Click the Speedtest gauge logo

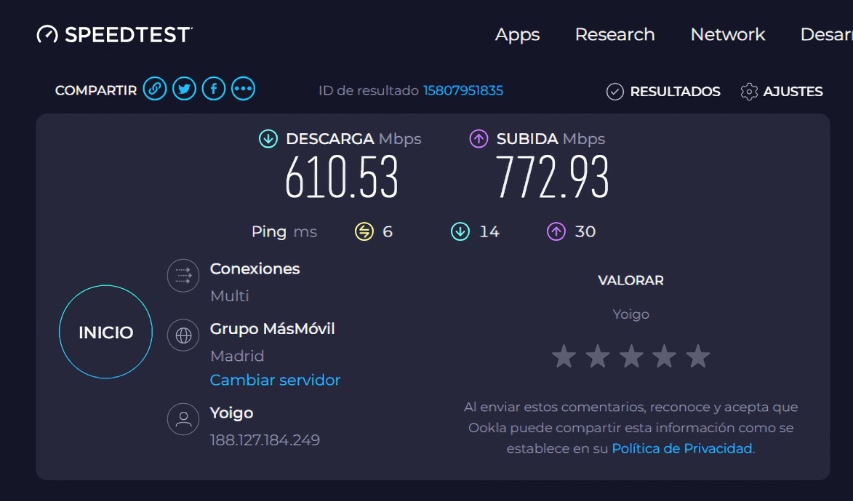pos(47,34)
